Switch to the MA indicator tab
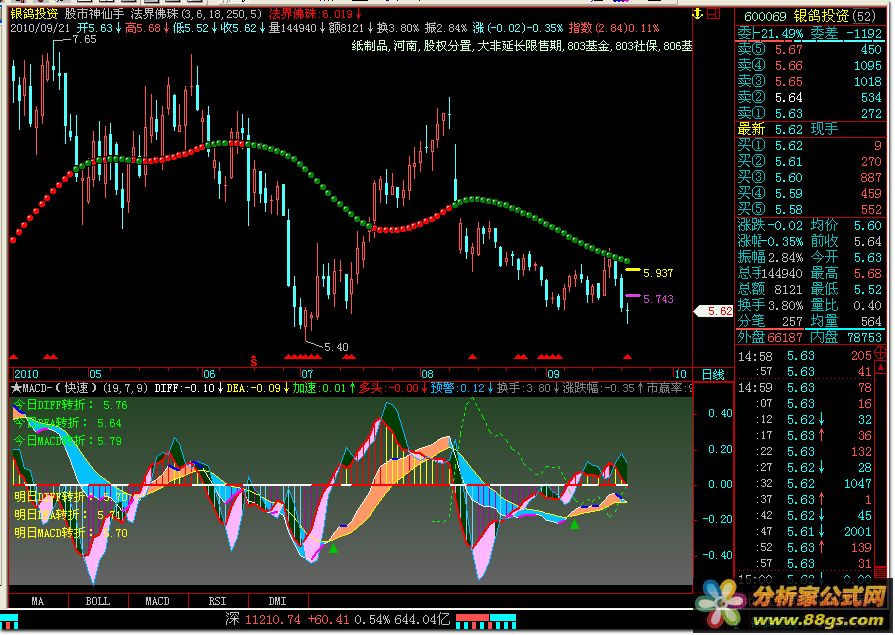895x635 pixels. pyautogui.click(x=38, y=601)
